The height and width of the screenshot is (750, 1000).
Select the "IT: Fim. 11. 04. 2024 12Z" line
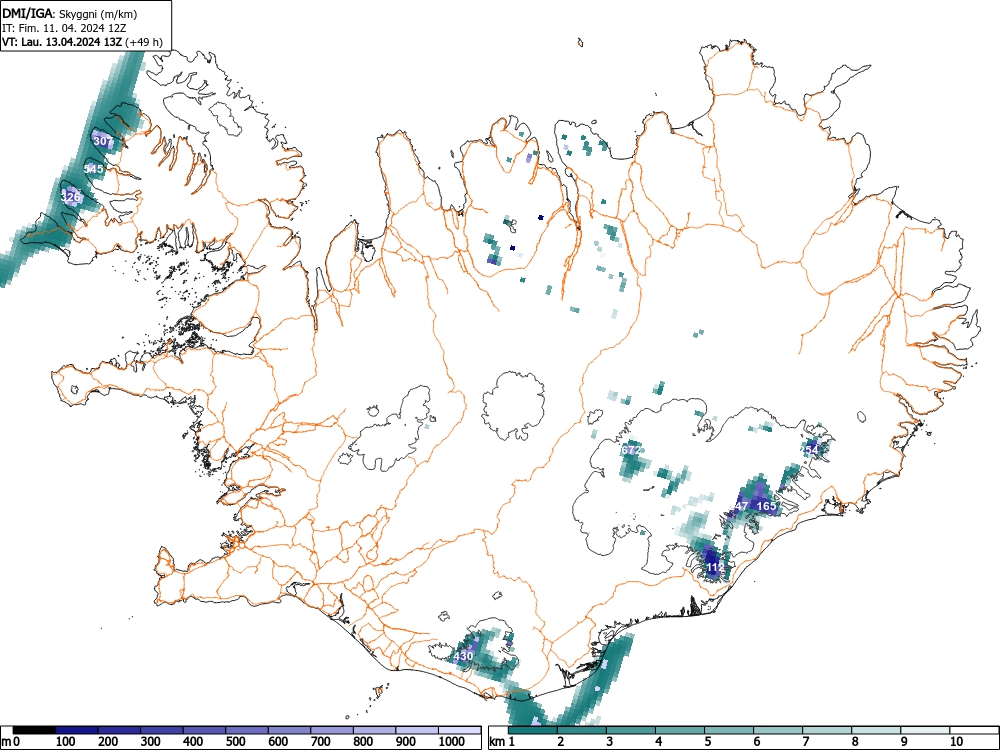[x=64, y=28]
